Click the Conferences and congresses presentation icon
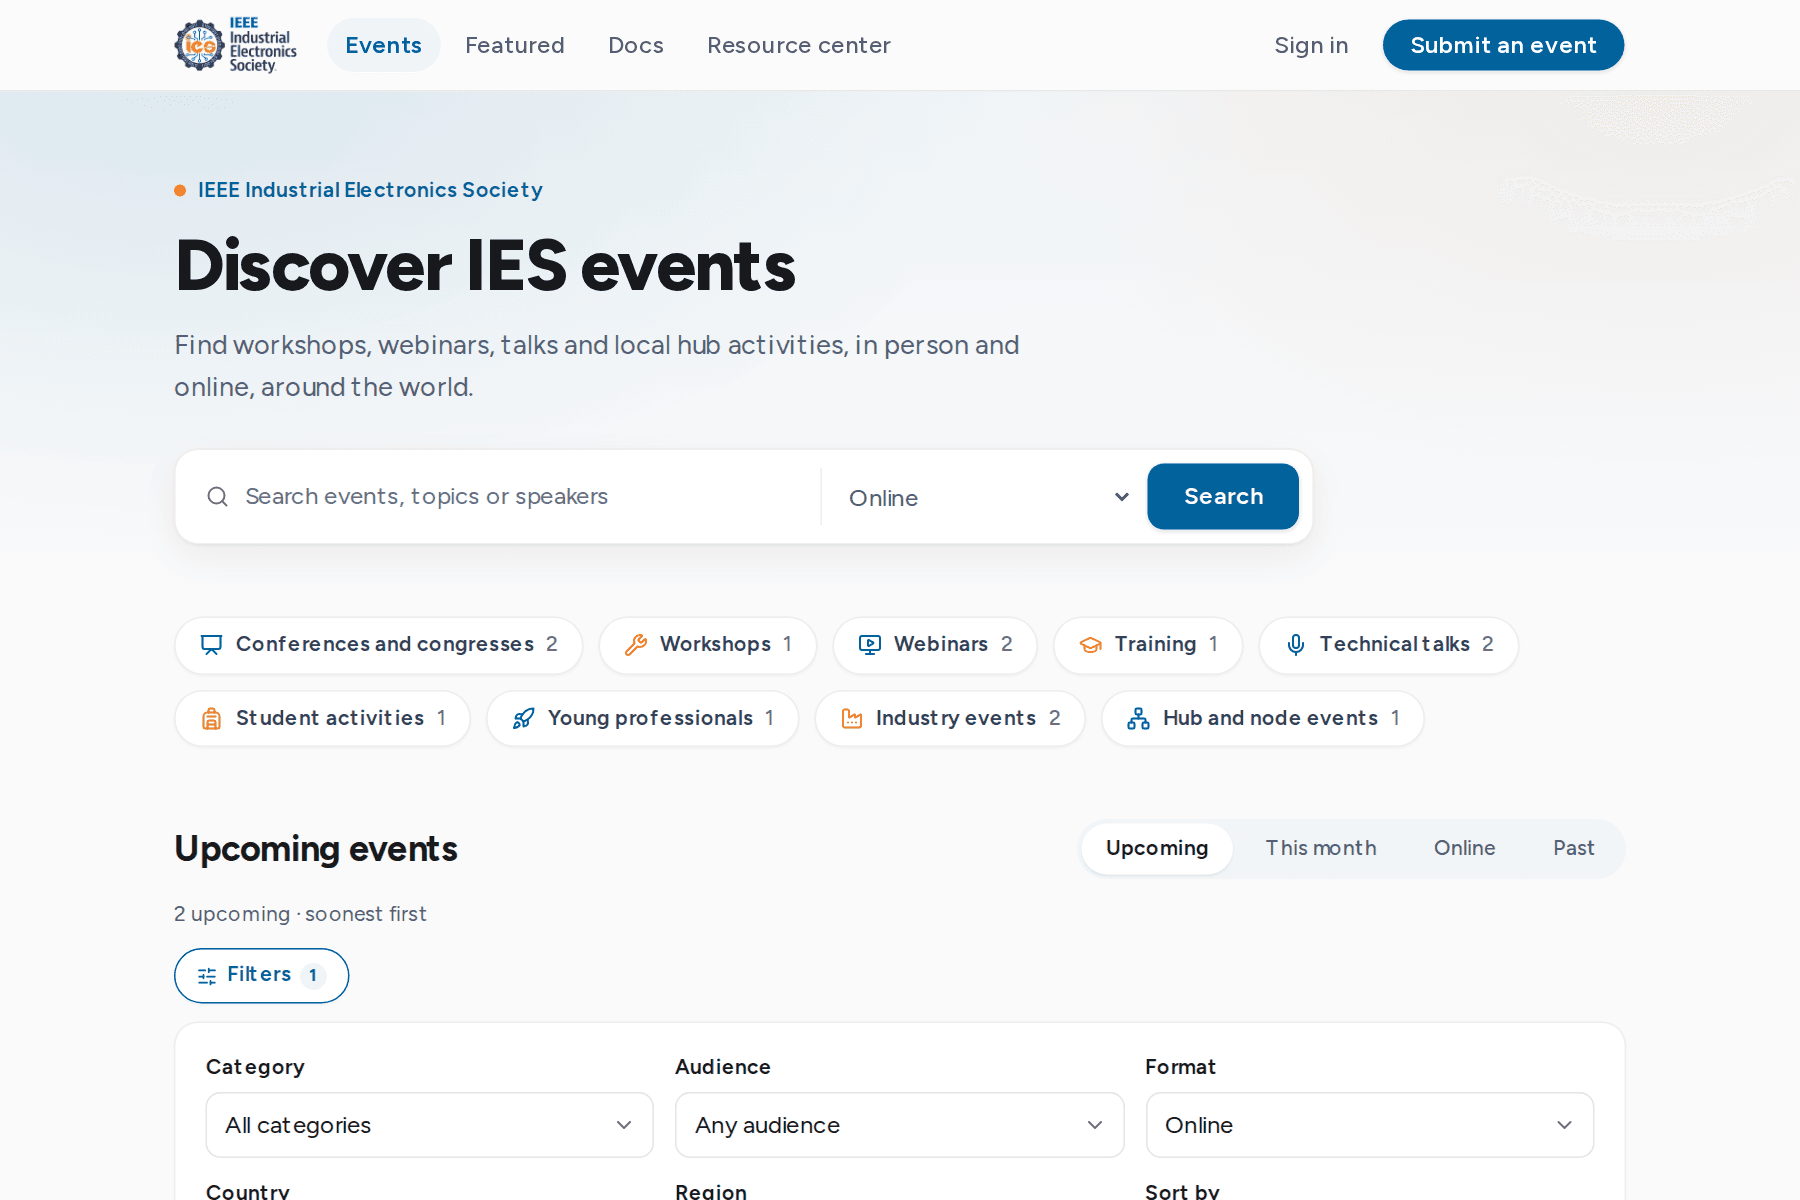1800x1200 pixels. click(x=211, y=645)
